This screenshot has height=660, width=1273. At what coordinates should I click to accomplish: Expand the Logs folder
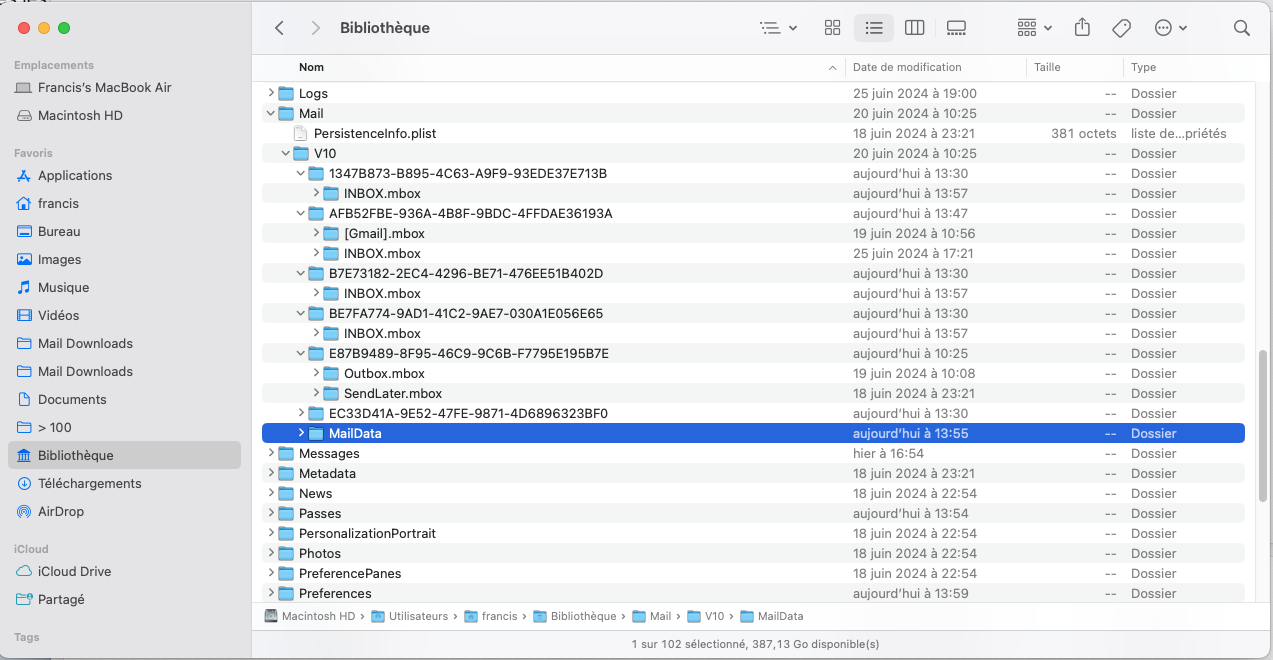coord(271,93)
